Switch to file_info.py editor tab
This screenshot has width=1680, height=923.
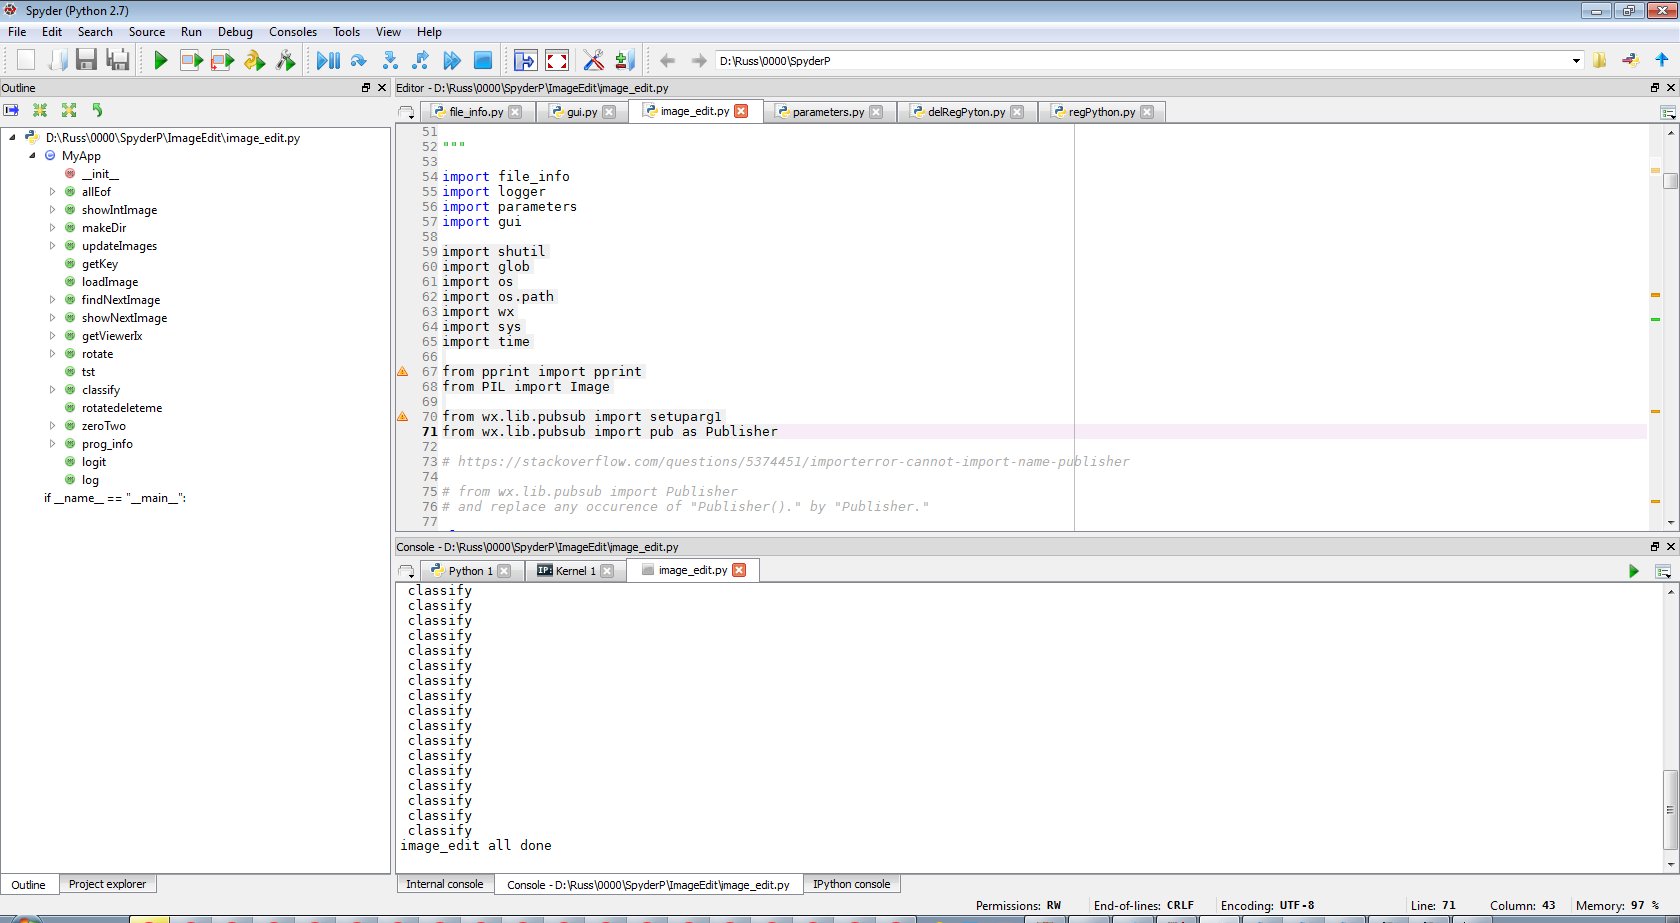click(476, 112)
